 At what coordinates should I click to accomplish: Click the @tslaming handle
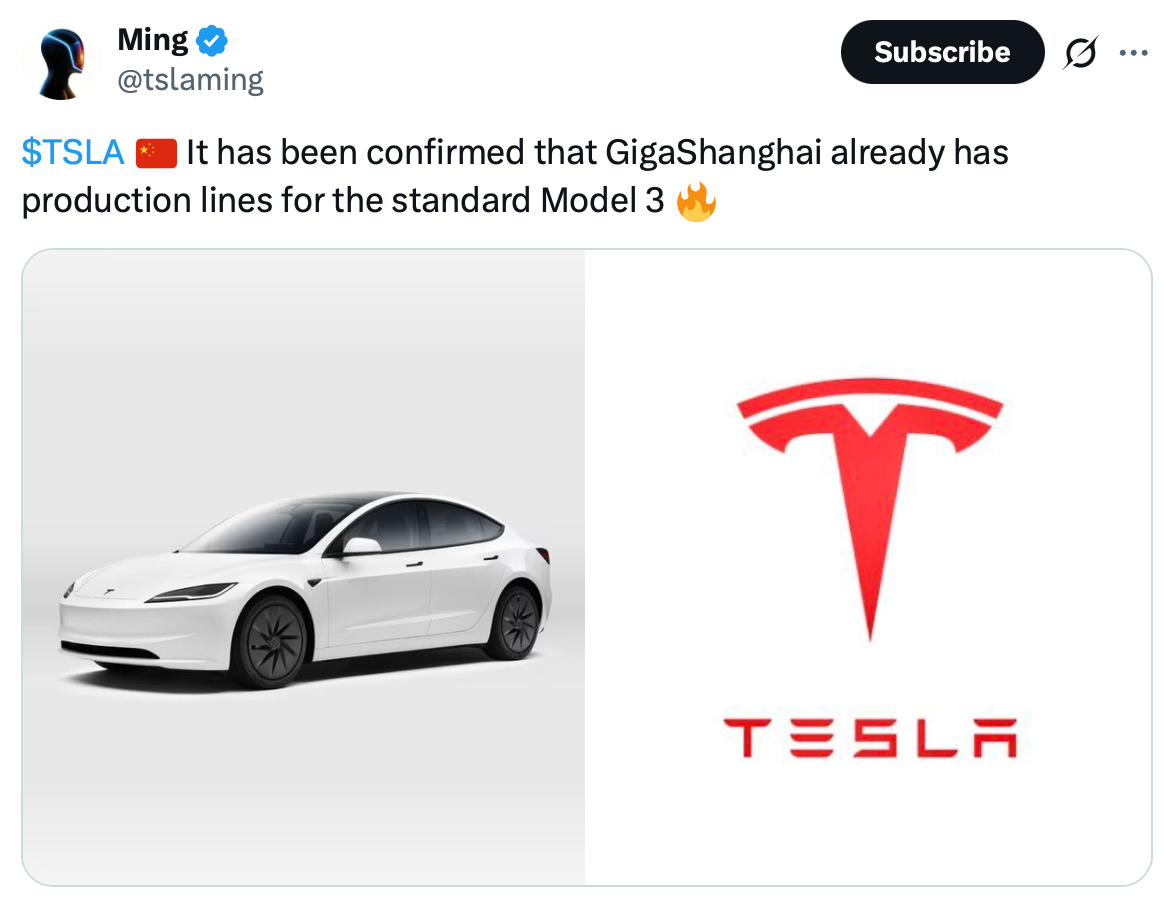190,78
